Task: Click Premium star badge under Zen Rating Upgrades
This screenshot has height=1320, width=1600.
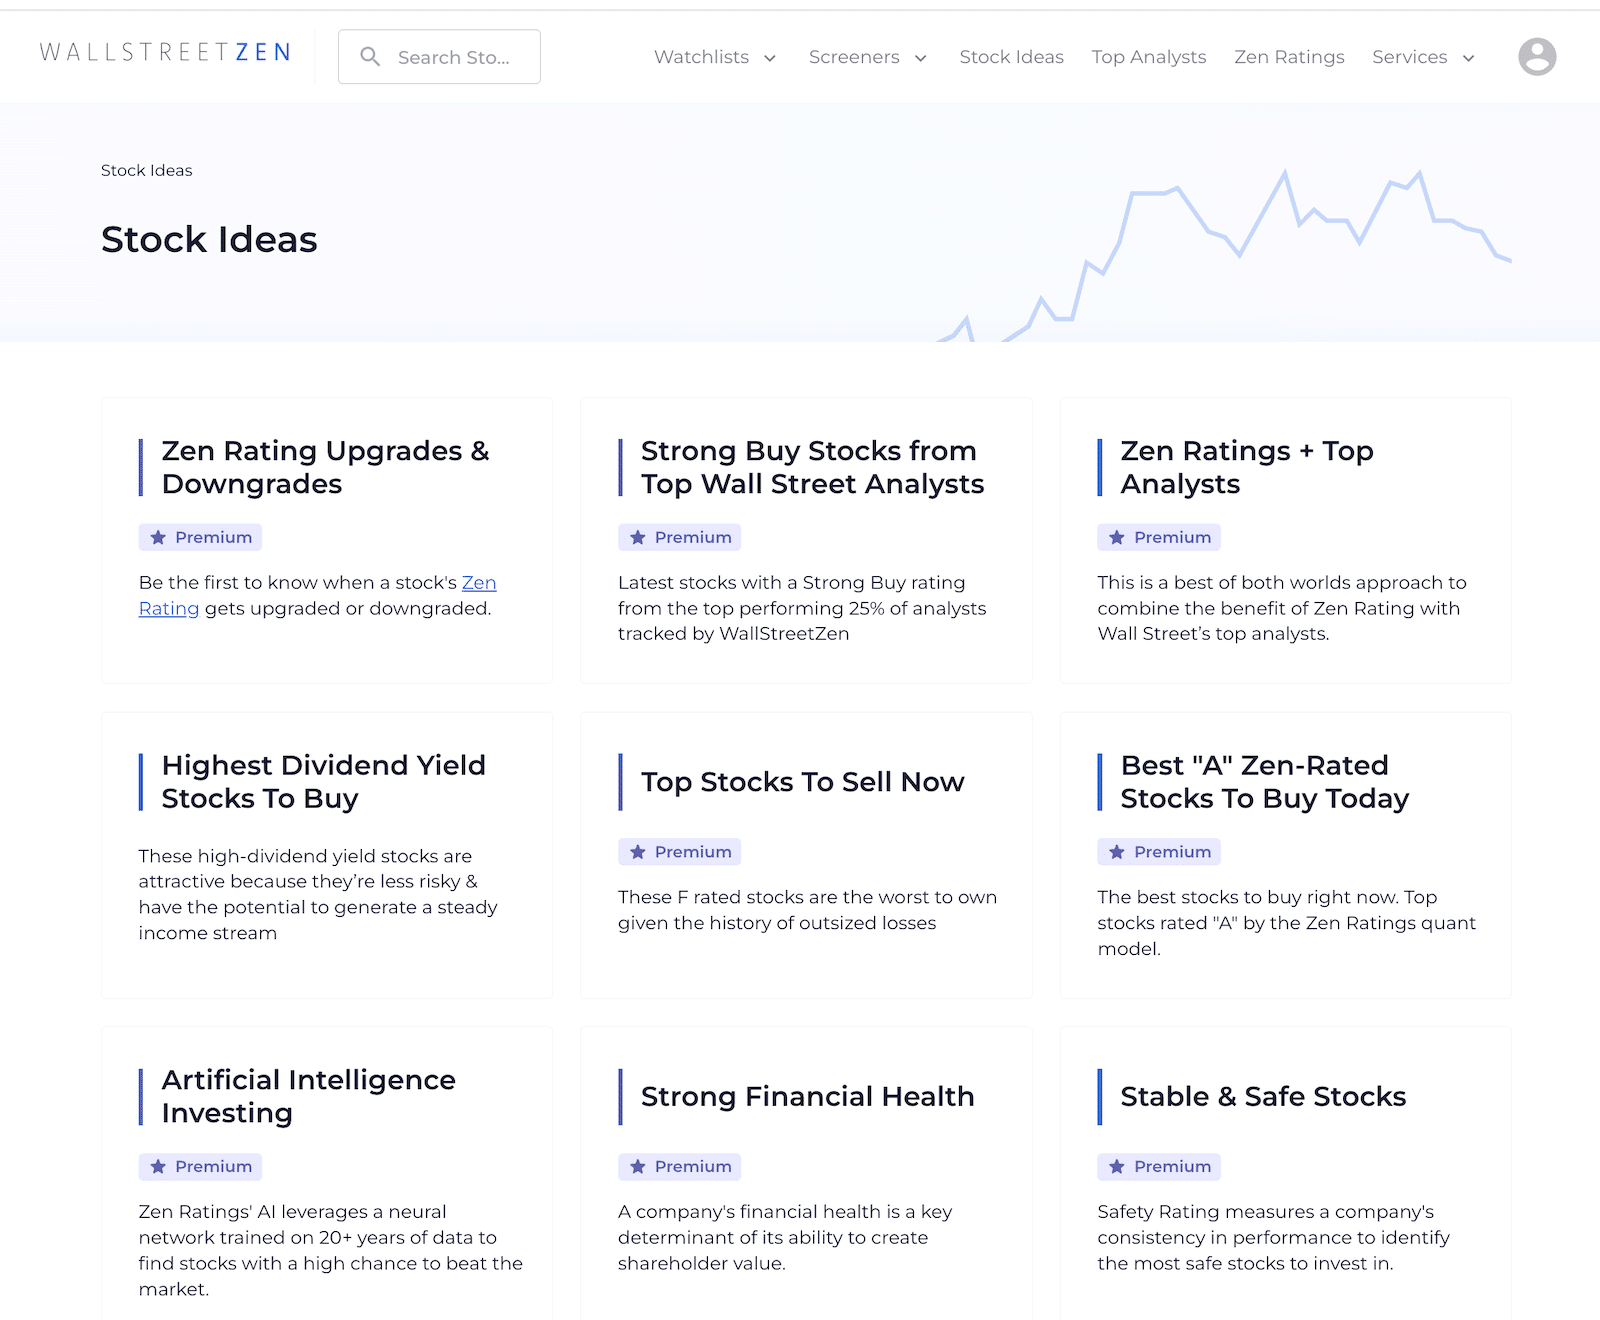Action: pyautogui.click(x=200, y=537)
